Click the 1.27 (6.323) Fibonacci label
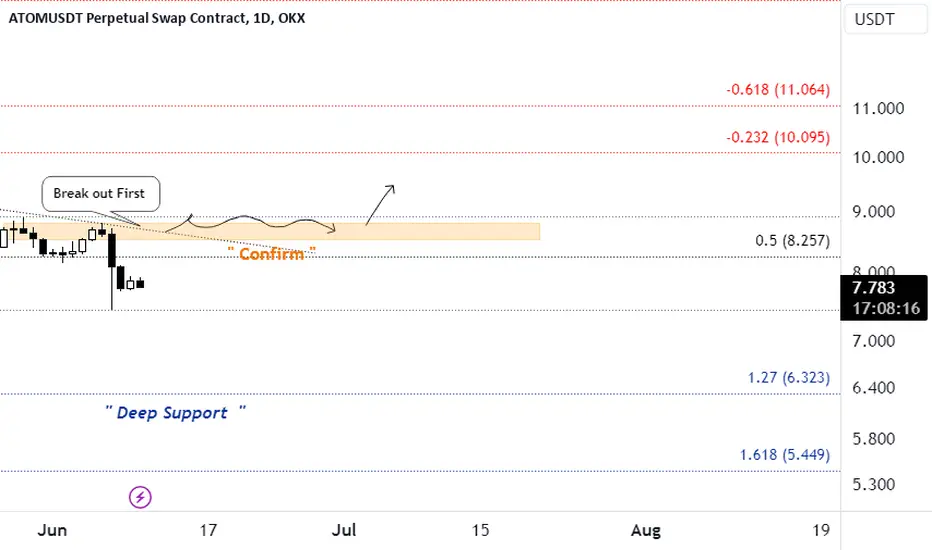Image resolution: width=932 pixels, height=550 pixels. (788, 378)
